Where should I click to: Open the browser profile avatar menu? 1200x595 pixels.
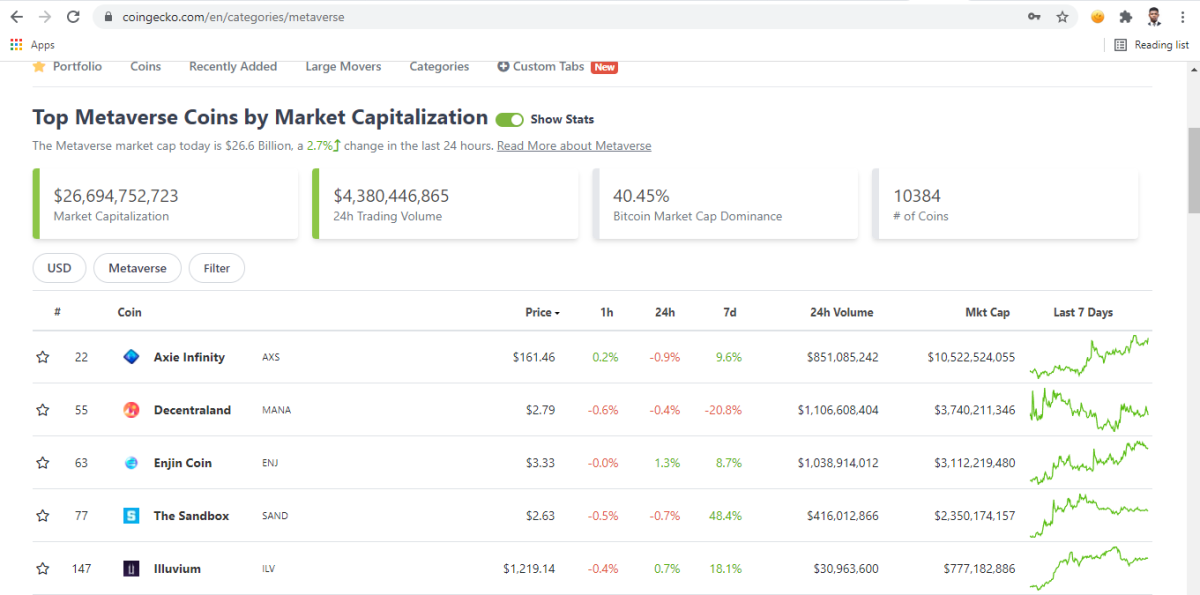click(x=1153, y=17)
